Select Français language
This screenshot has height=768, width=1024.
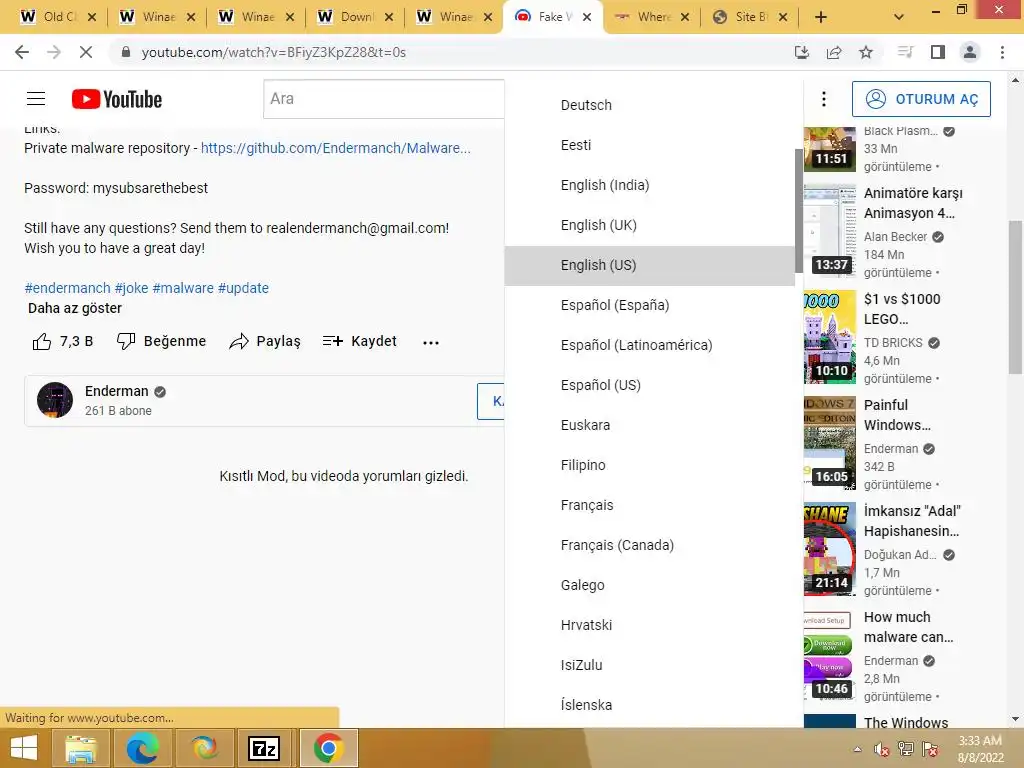click(x=649, y=505)
